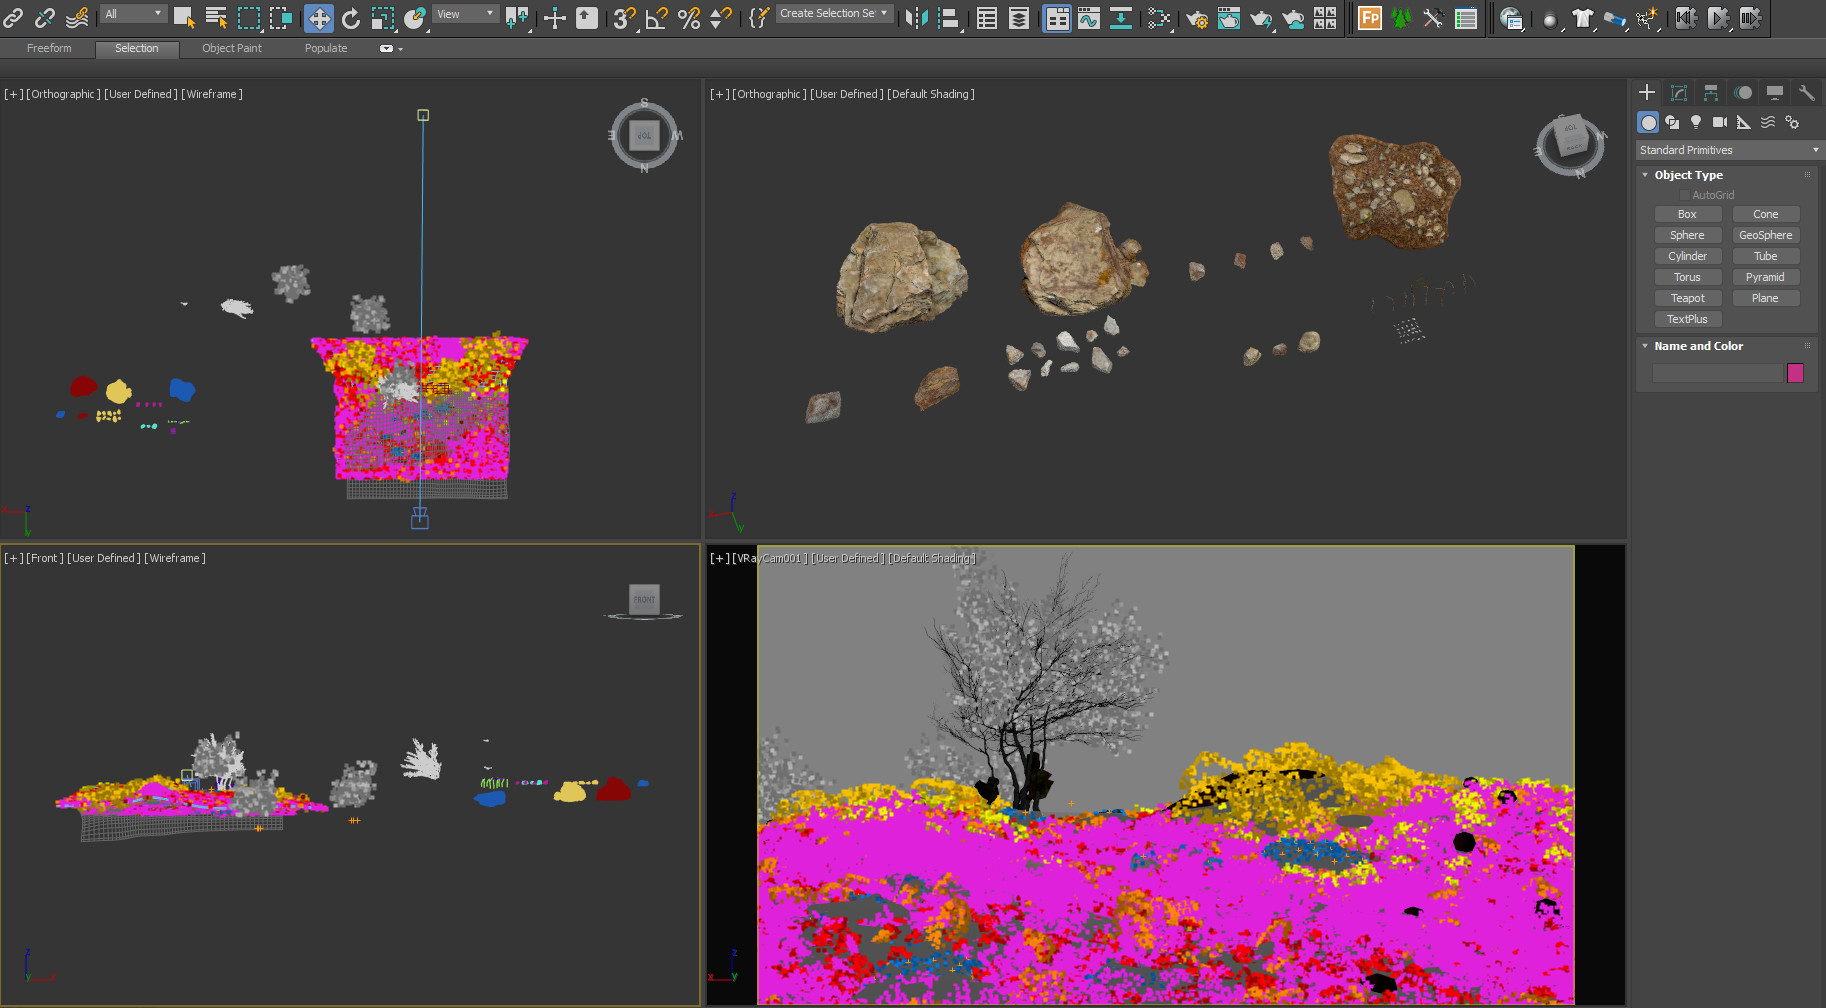
Task: Click the Sphere primitive button
Action: pos(1687,235)
